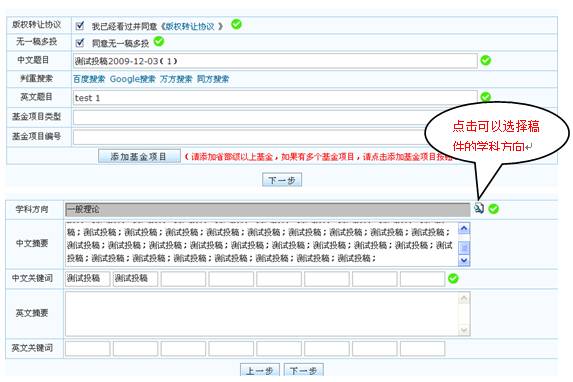Viewport: 573px width, 382px height.
Task: Click scroll down arrow of 中文摘要 box
Action: point(464,260)
